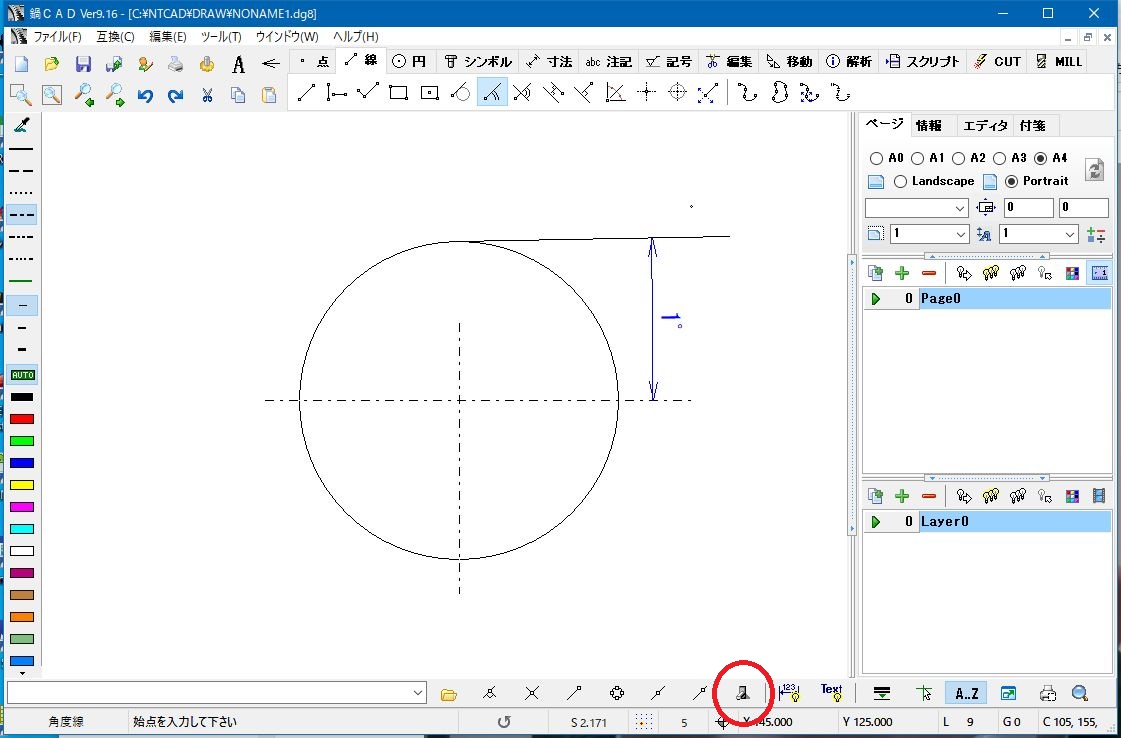Select A3 paper size
The height and width of the screenshot is (738, 1121).
click(1010, 158)
